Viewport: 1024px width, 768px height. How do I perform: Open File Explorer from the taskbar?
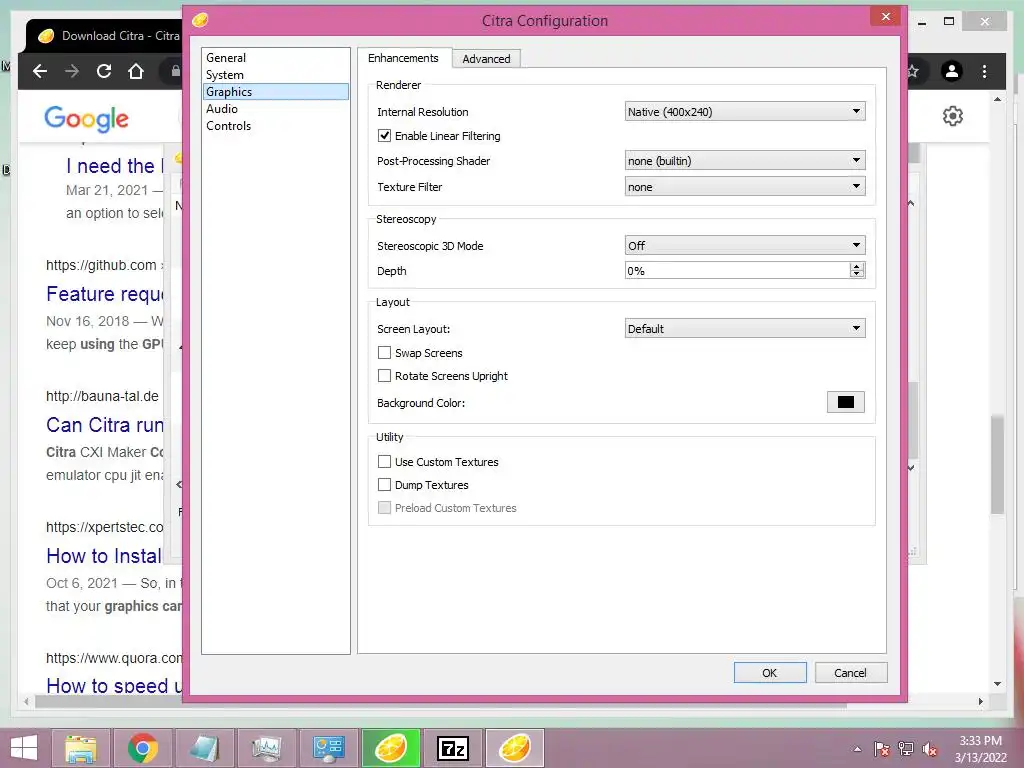coord(81,748)
